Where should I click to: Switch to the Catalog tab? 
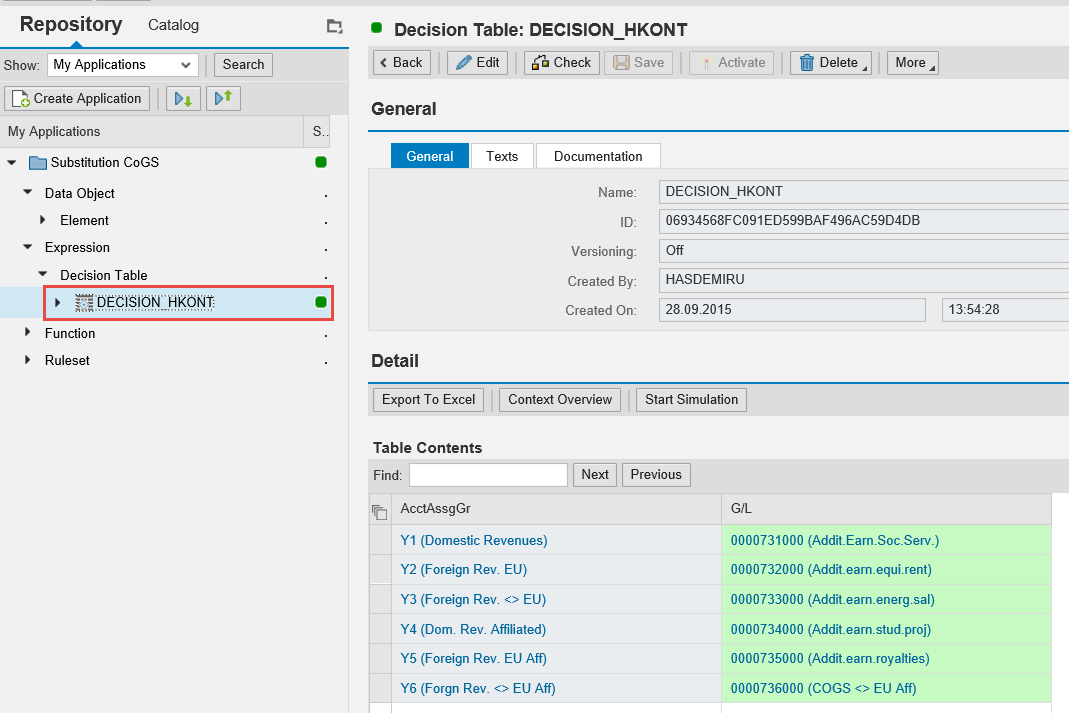point(173,25)
